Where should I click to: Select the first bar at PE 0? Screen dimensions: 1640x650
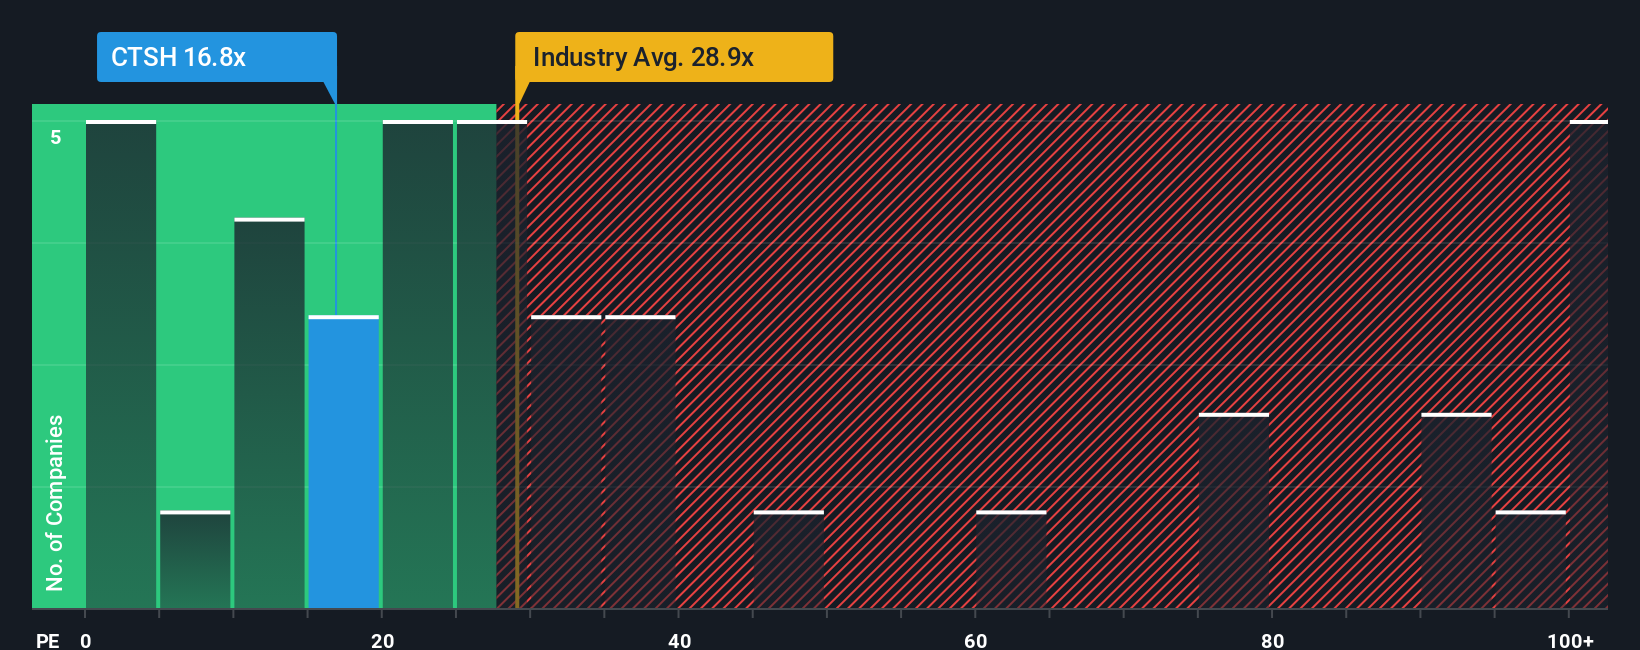[121, 364]
